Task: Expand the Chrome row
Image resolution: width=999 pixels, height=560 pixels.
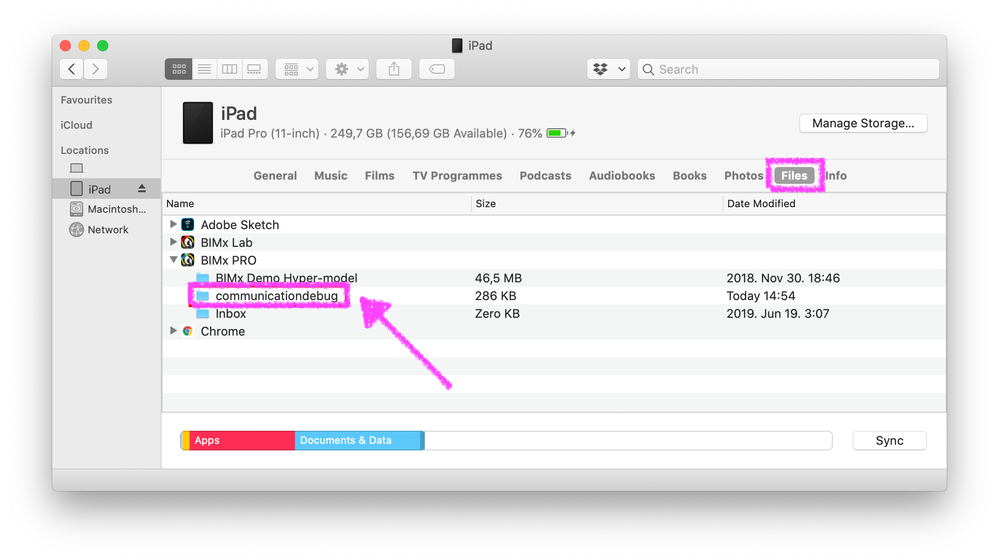Action: (173, 331)
